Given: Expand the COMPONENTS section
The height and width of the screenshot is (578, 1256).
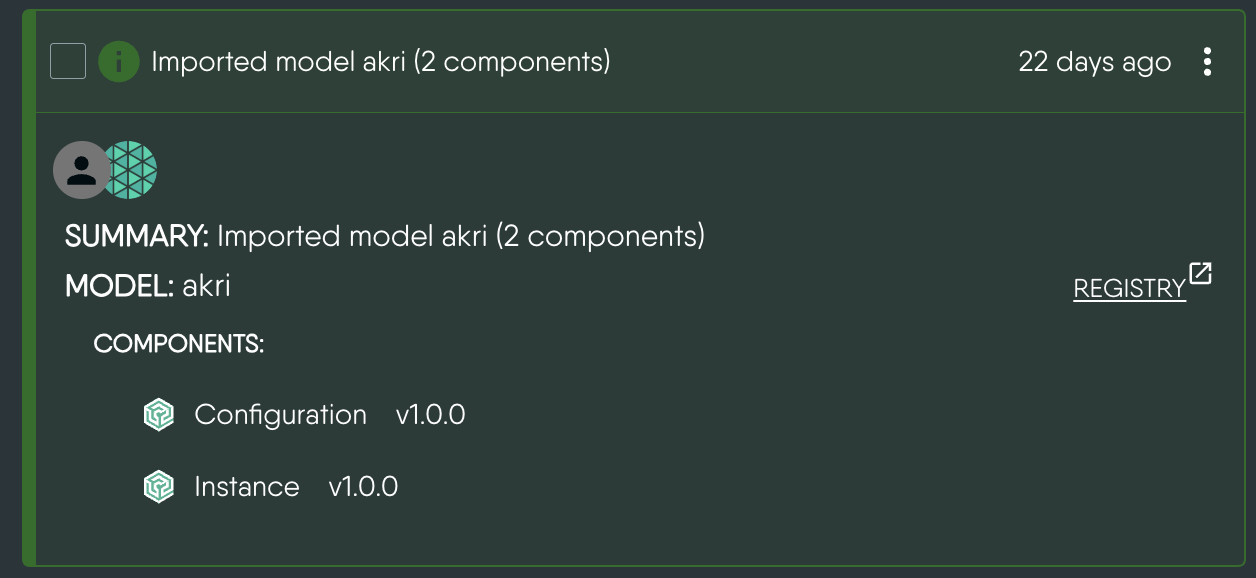Looking at the screenshot, I should coord(178,342).
